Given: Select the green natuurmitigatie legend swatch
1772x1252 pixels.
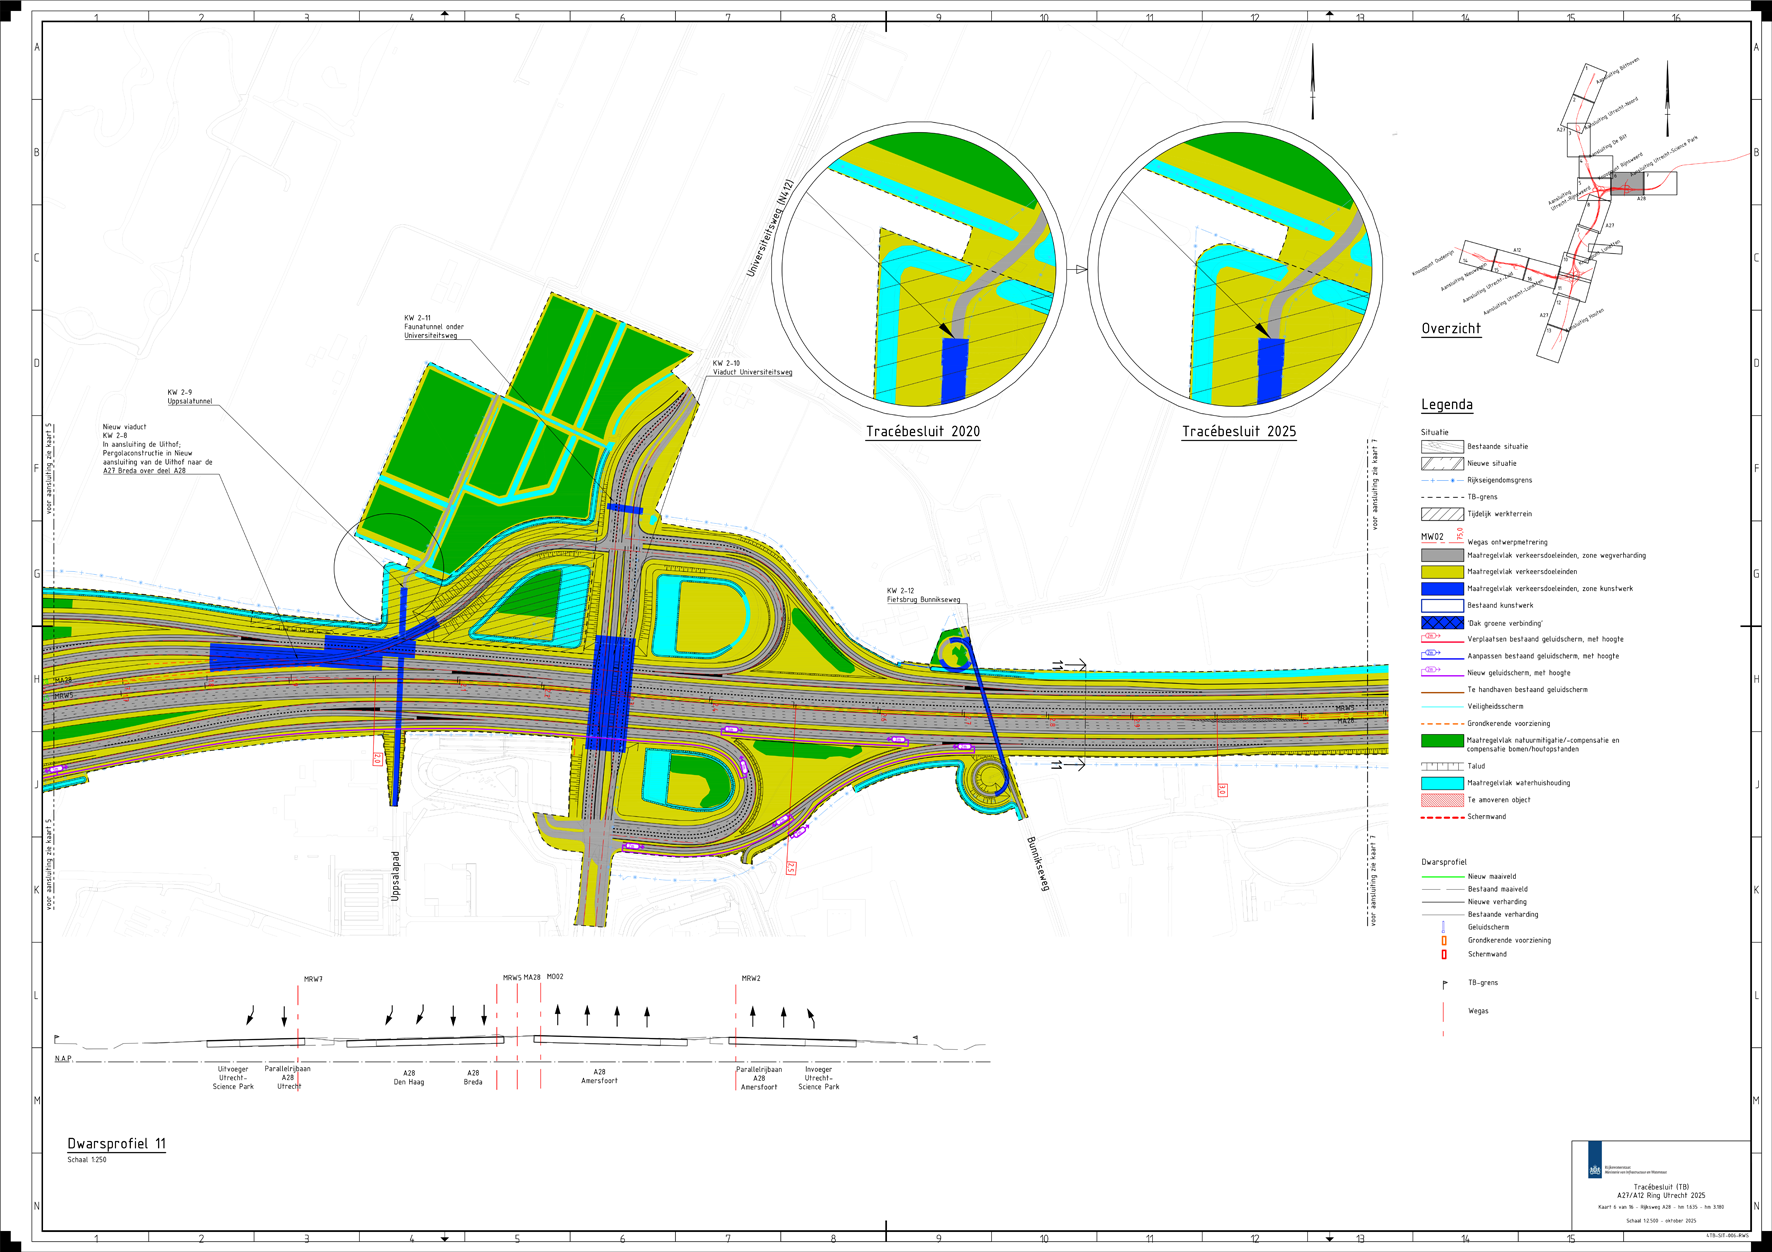Looking at the screenshot, I should tap(1442, 741).
